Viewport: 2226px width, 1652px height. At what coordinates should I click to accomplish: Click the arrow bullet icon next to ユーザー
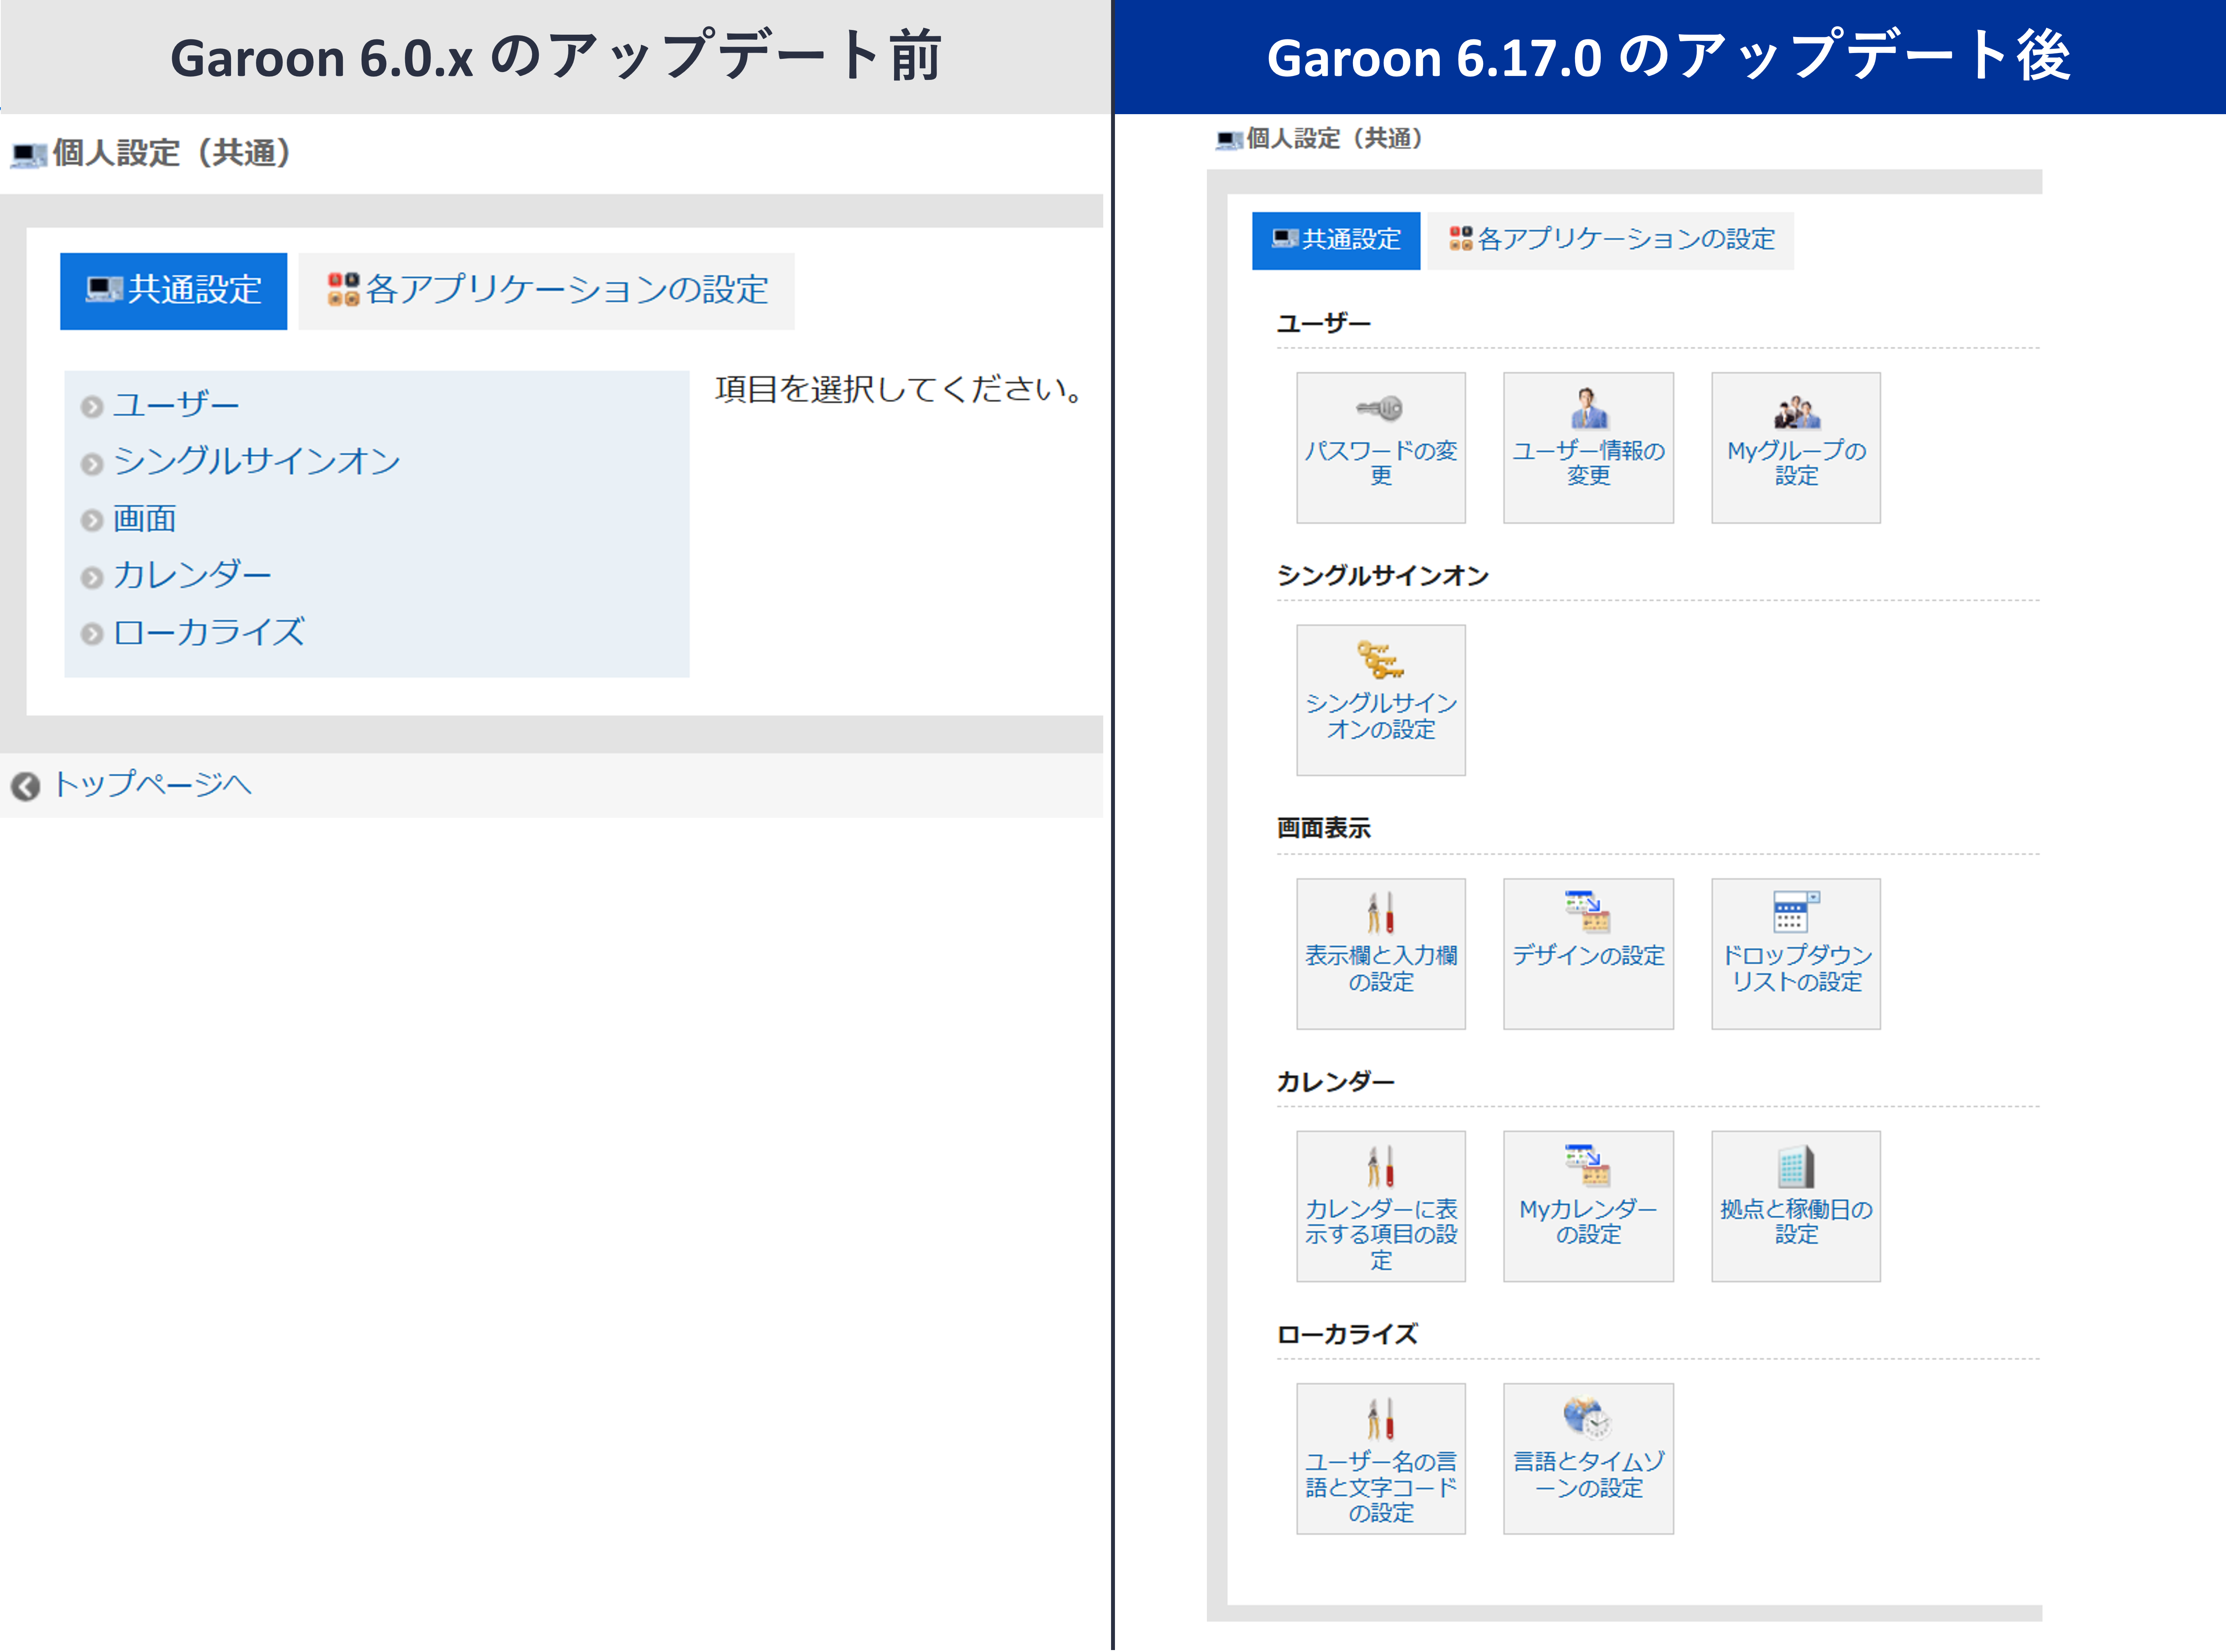click(92, 407)
